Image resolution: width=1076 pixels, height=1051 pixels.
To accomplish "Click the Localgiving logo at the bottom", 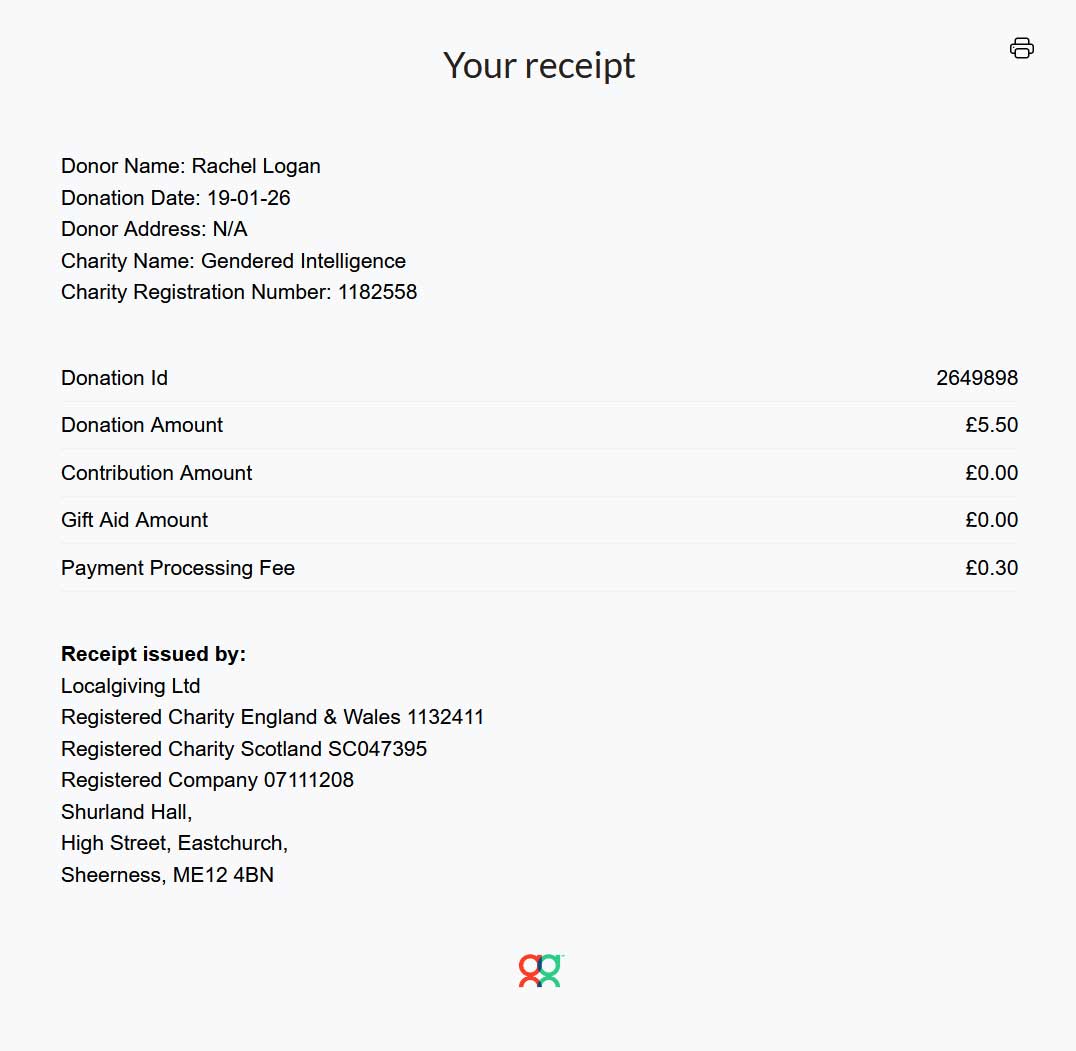I will [x=540, y=970].
